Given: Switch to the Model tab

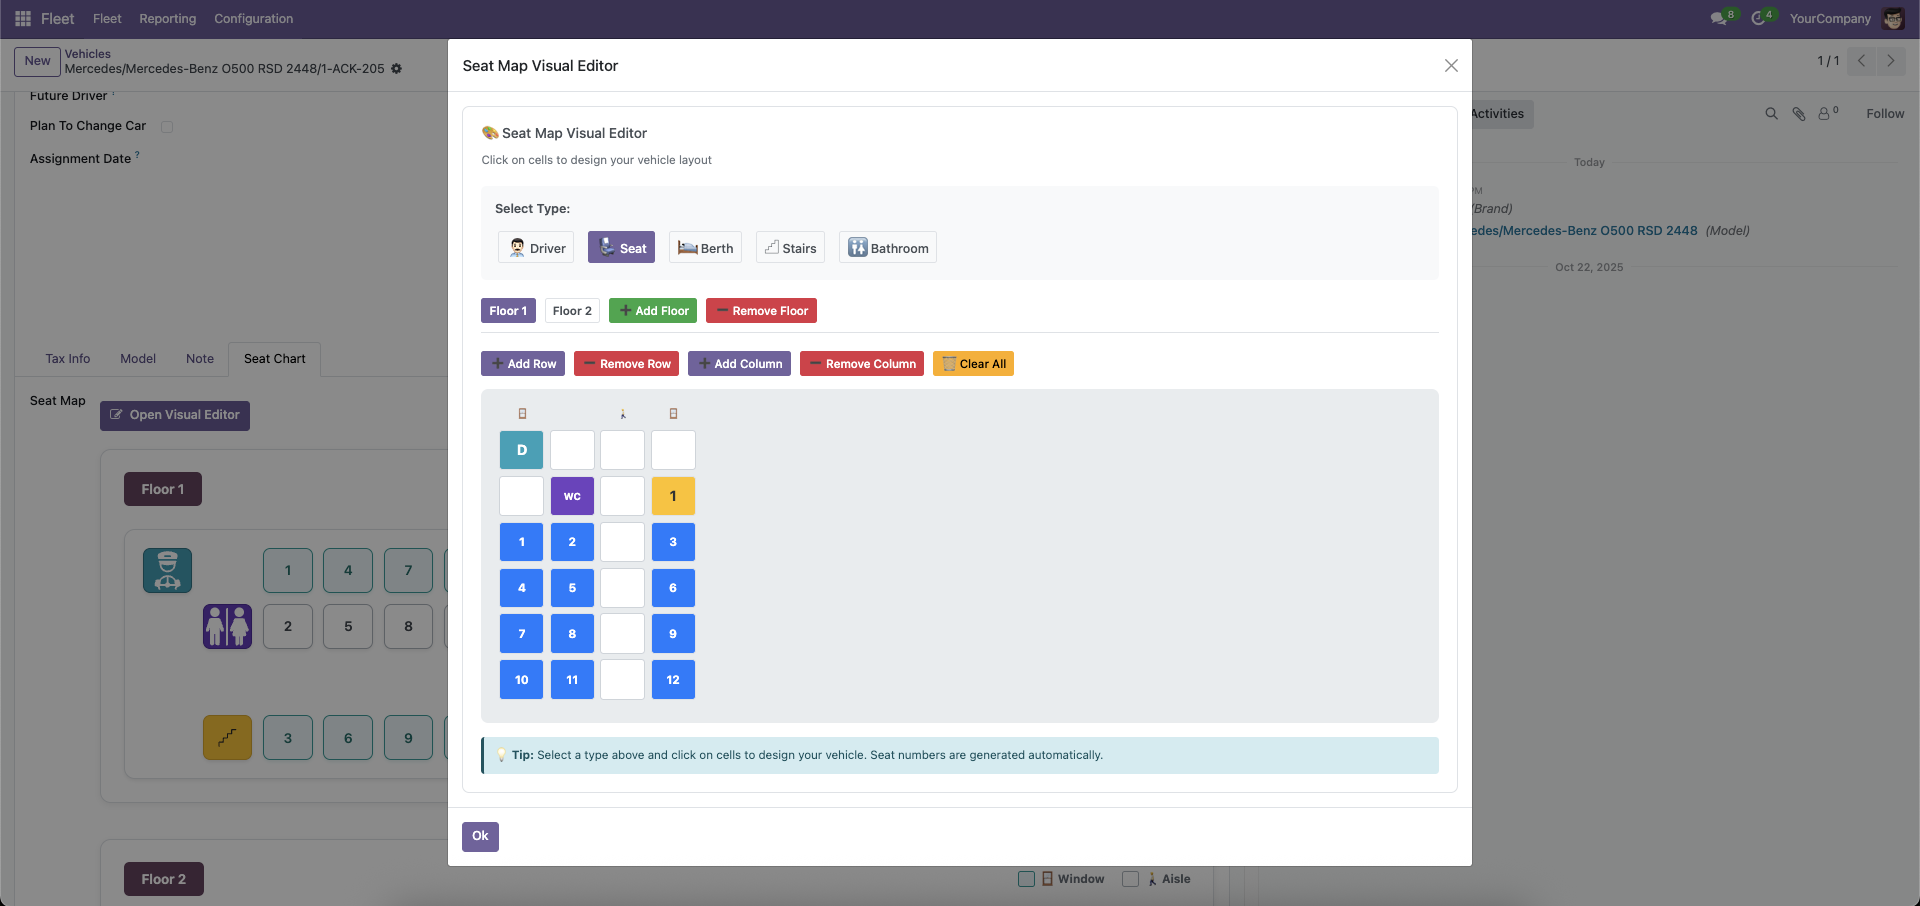Looking at the screenshot, I should pyautogui.click(x=138, y=359).
